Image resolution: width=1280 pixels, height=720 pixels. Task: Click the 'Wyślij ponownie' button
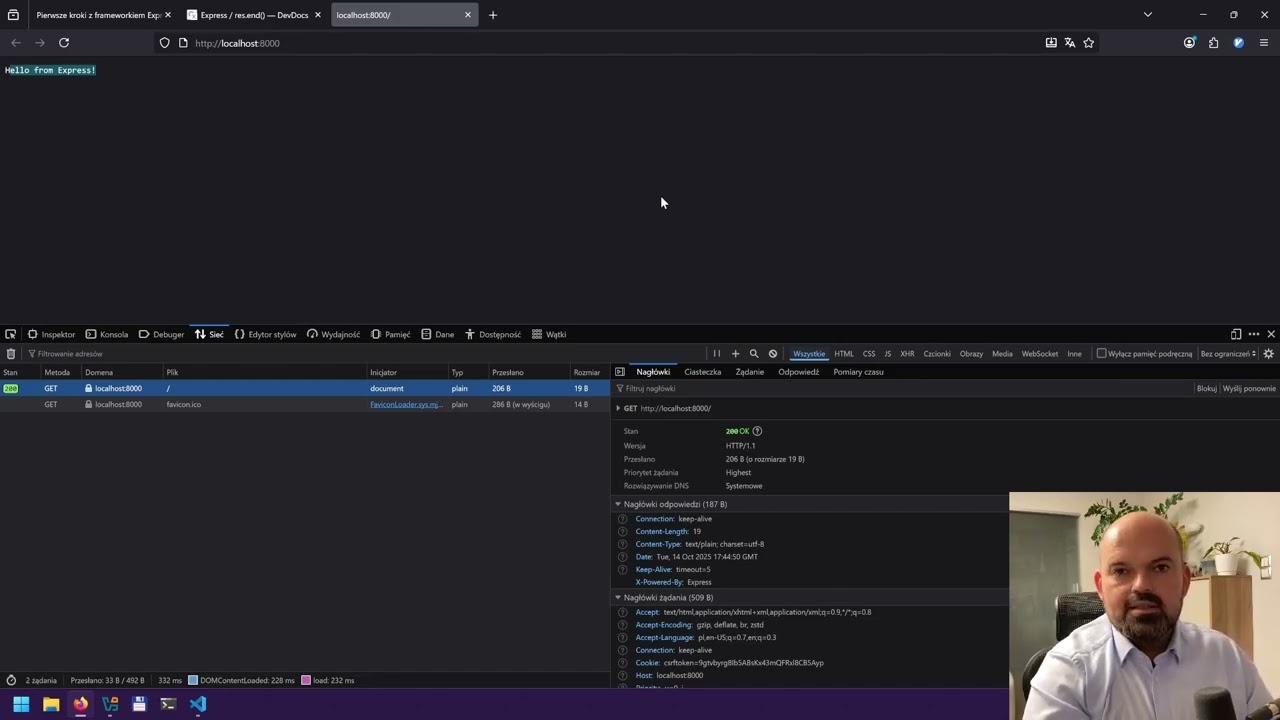tap(1249, 389)
